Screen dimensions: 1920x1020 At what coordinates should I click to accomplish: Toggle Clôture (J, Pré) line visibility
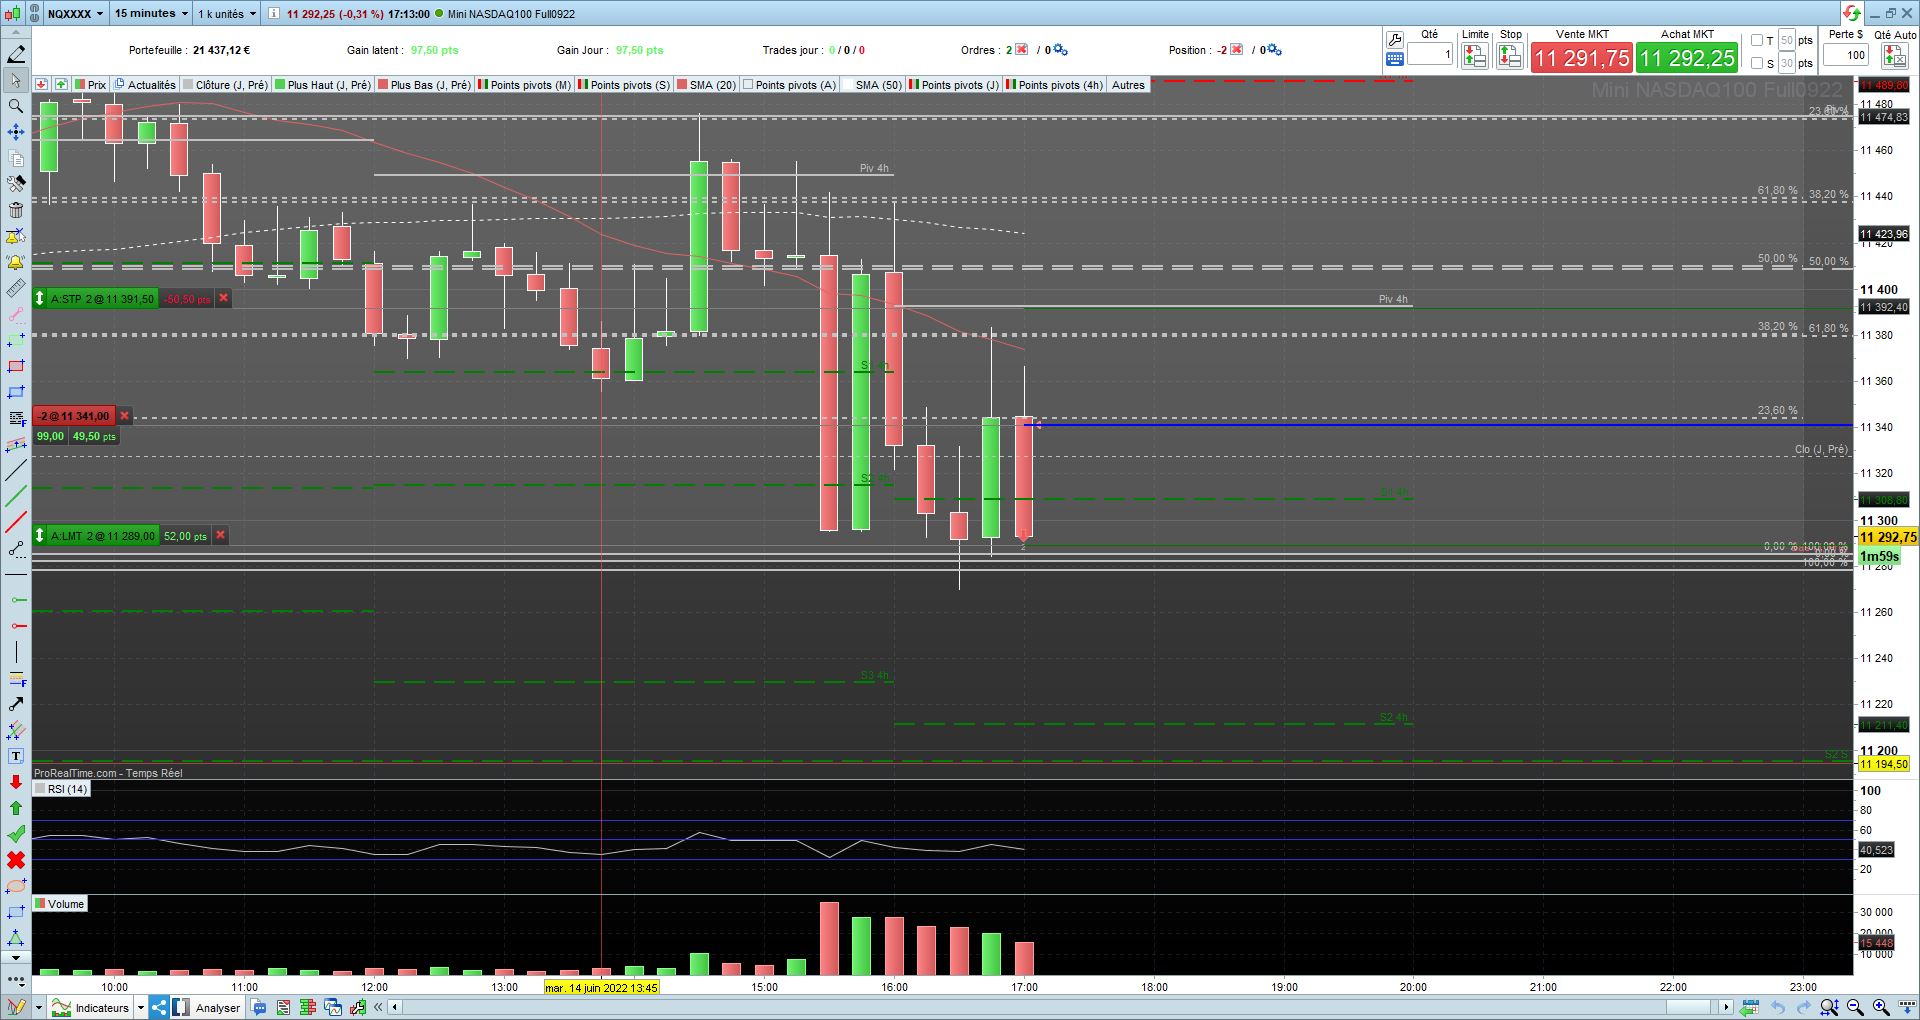pyautogui.click(x=188, y=85)
